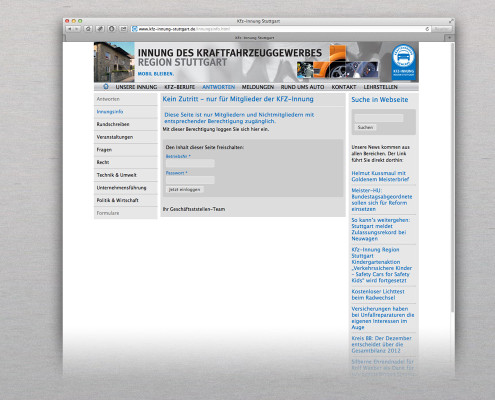The height and width of the screenshot is (400, 495).
Task: Open Kreis BB Der Dezember news link
Action: 381,344
